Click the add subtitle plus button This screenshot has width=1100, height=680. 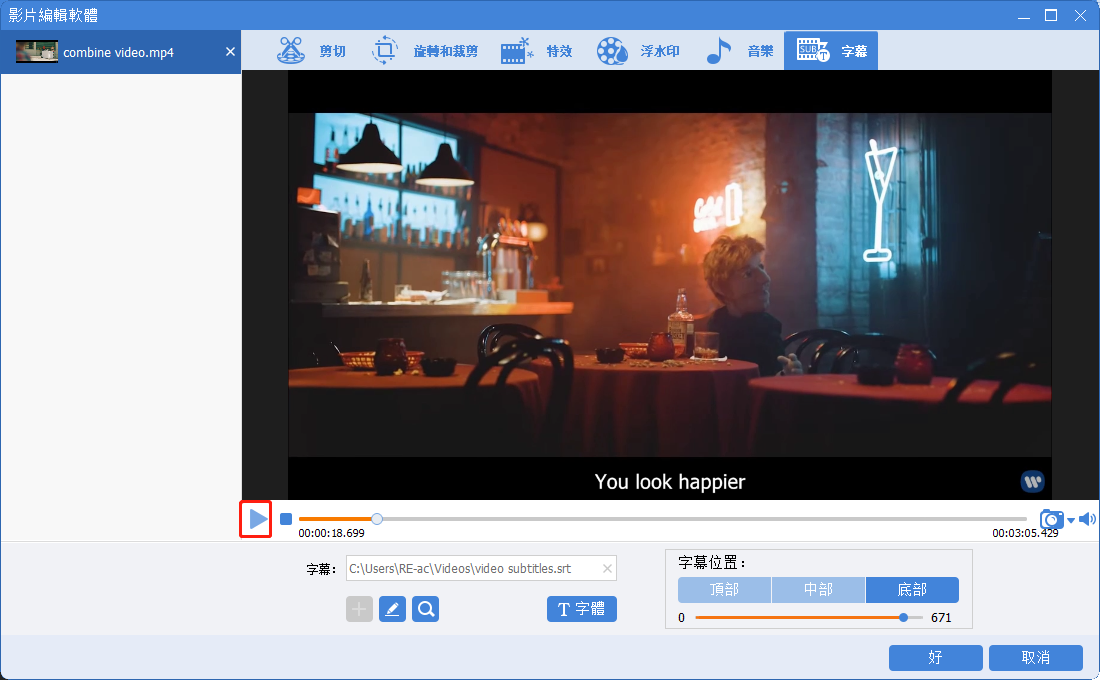pyautogui.click(x=359, y=609)
